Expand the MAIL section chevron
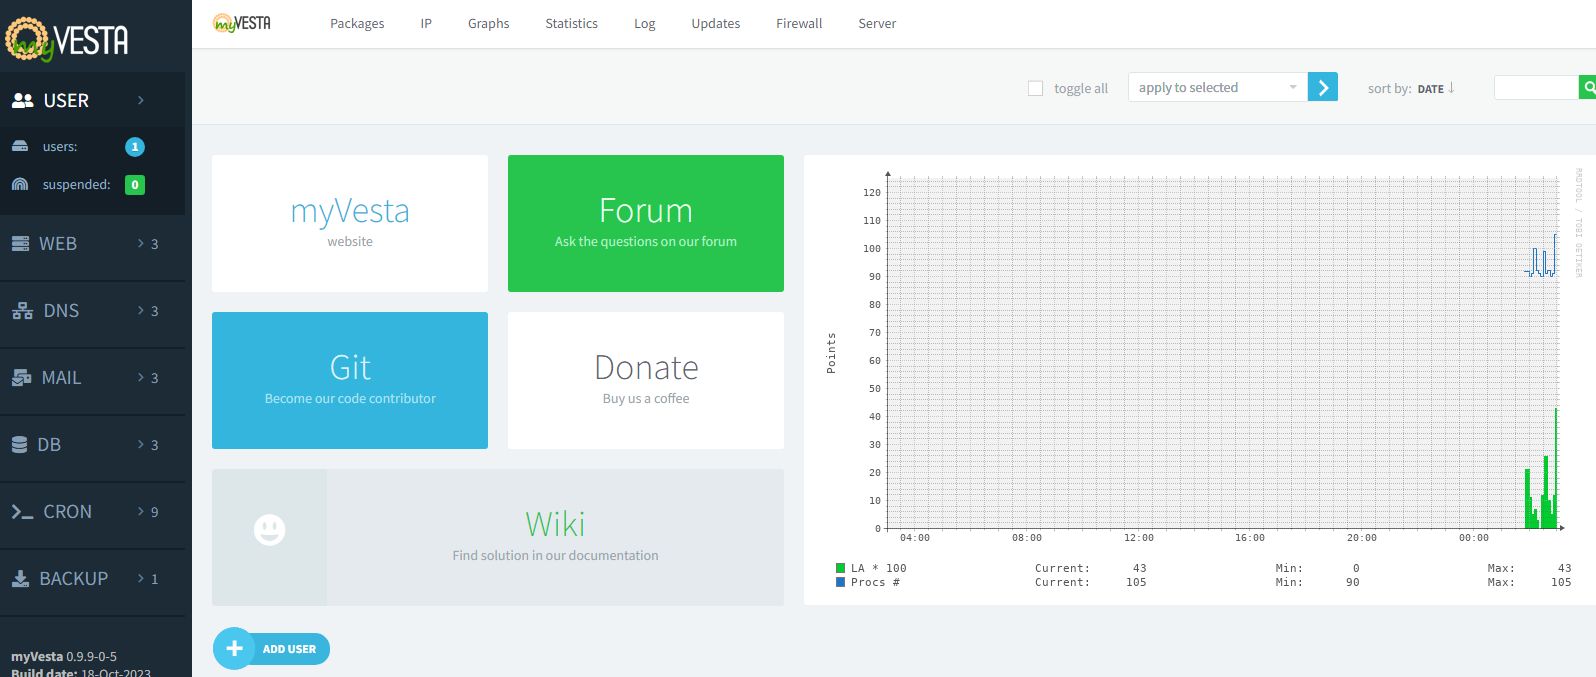 click(141, 377)
